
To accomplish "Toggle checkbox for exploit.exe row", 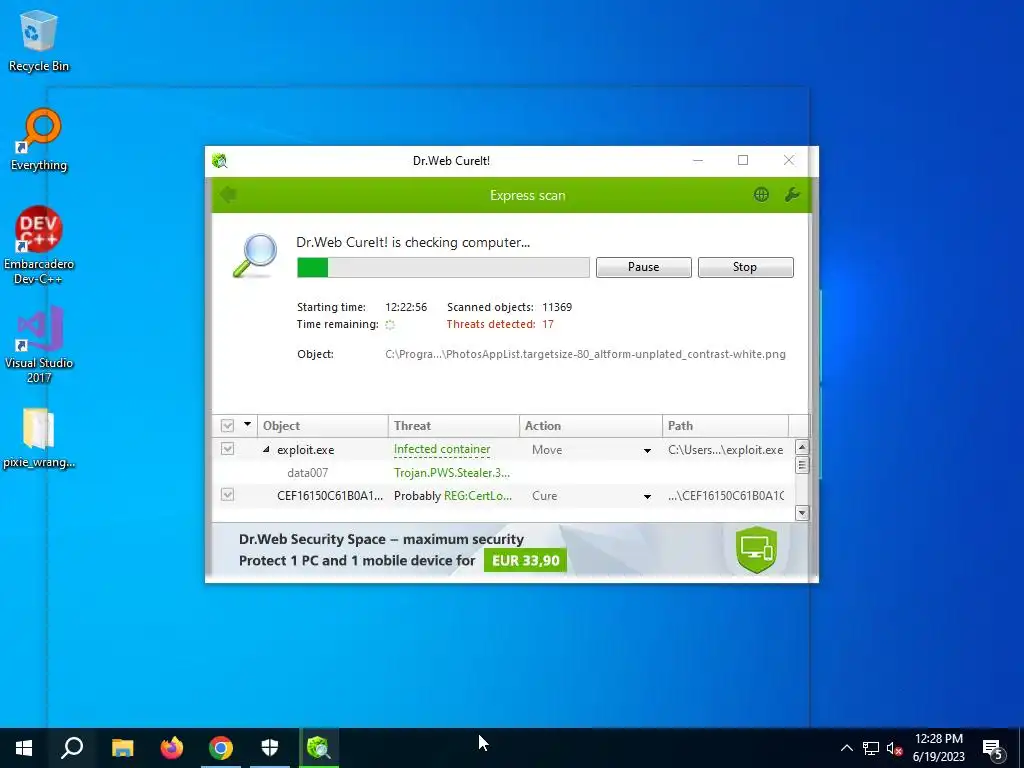I will [x=227, y=449].
